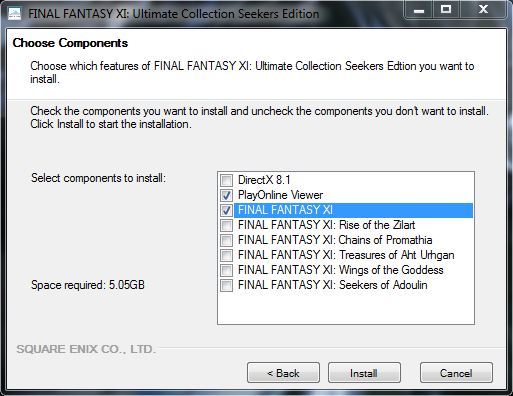Click the installer icon in the title bar
This screenshot has width=513, height=396.
[14, 14]
